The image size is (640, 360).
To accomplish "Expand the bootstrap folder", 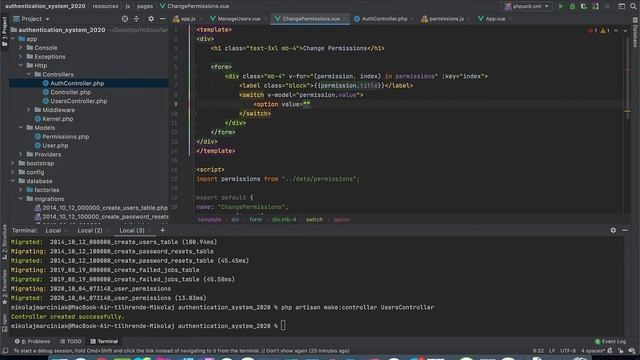I will 13,163.
